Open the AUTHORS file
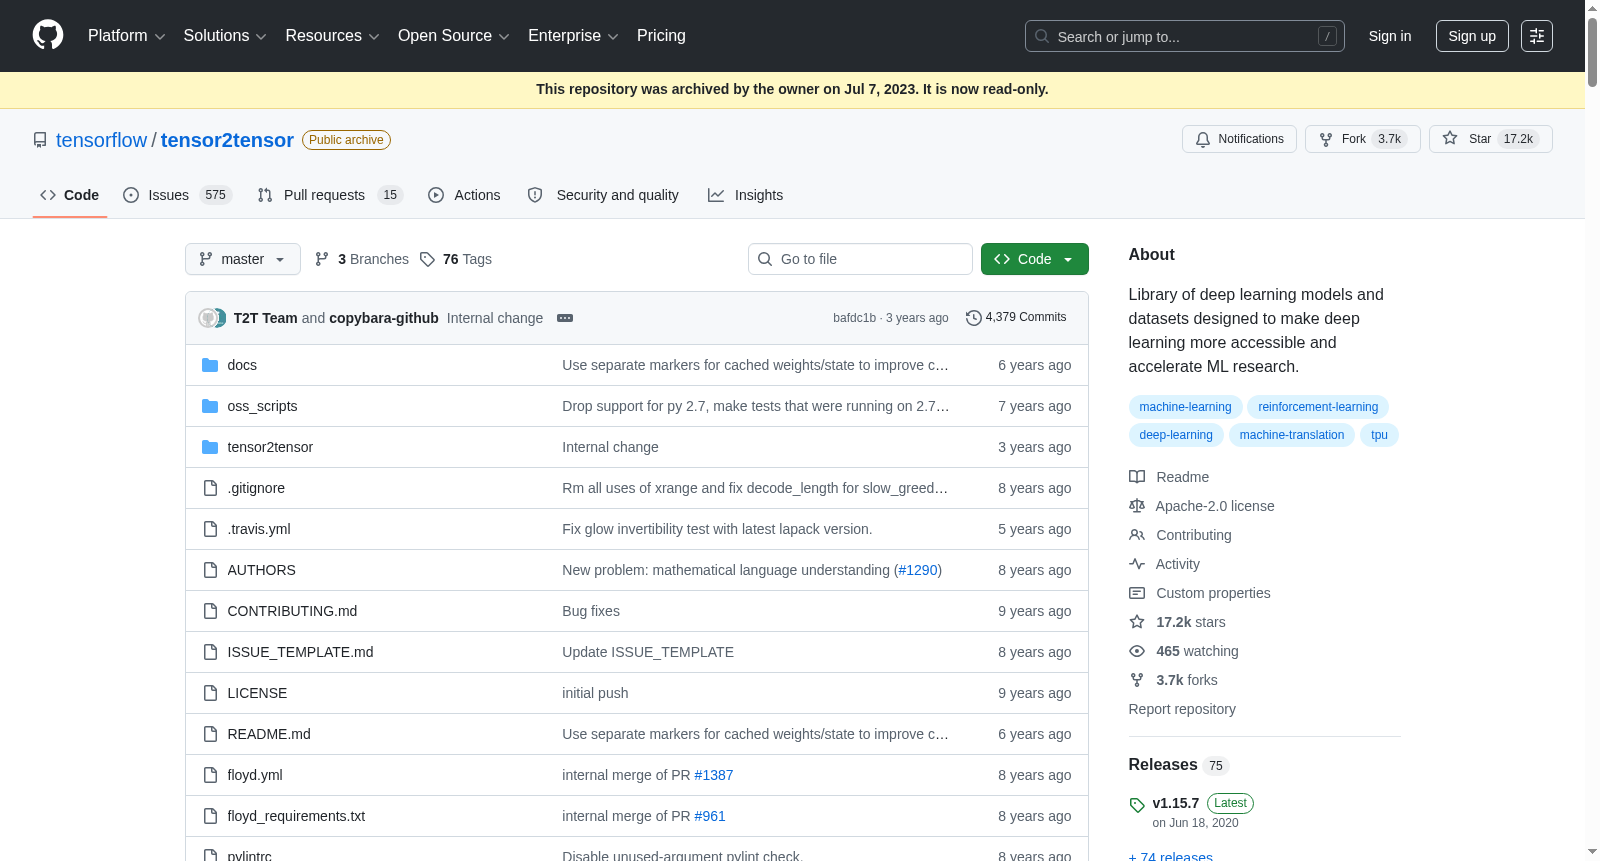1600x861 pixels. 261,570
